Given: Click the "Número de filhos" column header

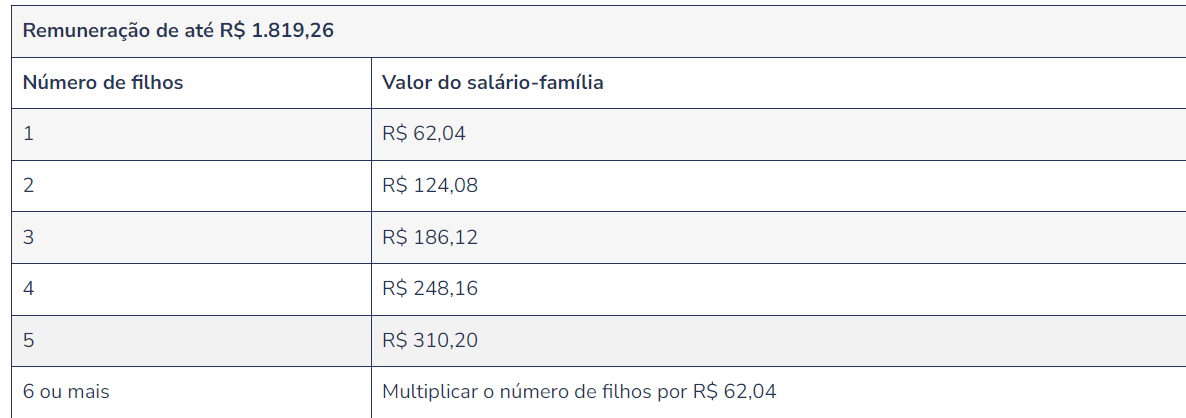Looking at the screenshot, I should (x=103, y=82).
